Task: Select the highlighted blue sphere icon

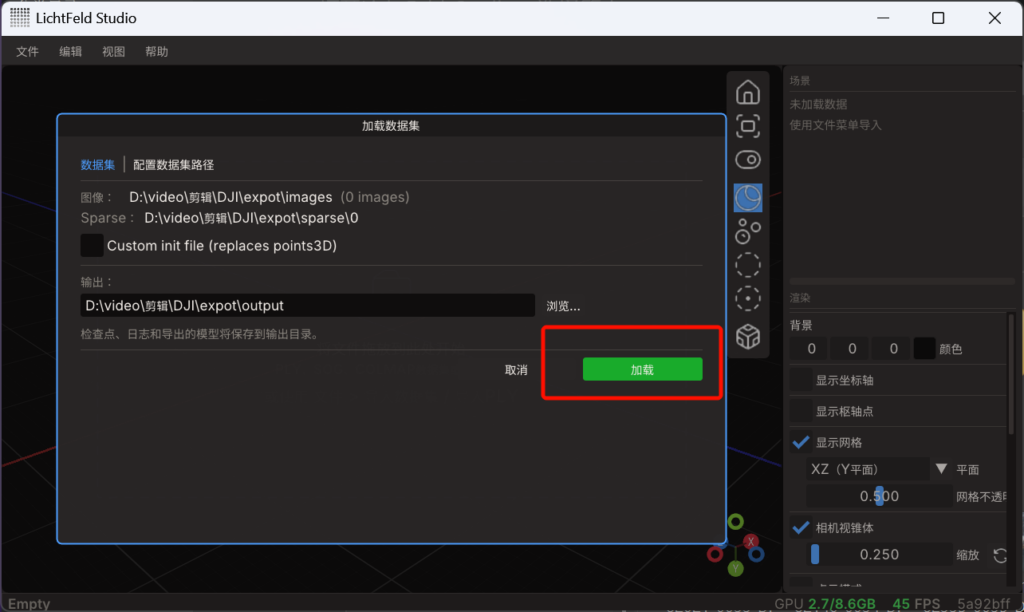Action: [747, 198]
